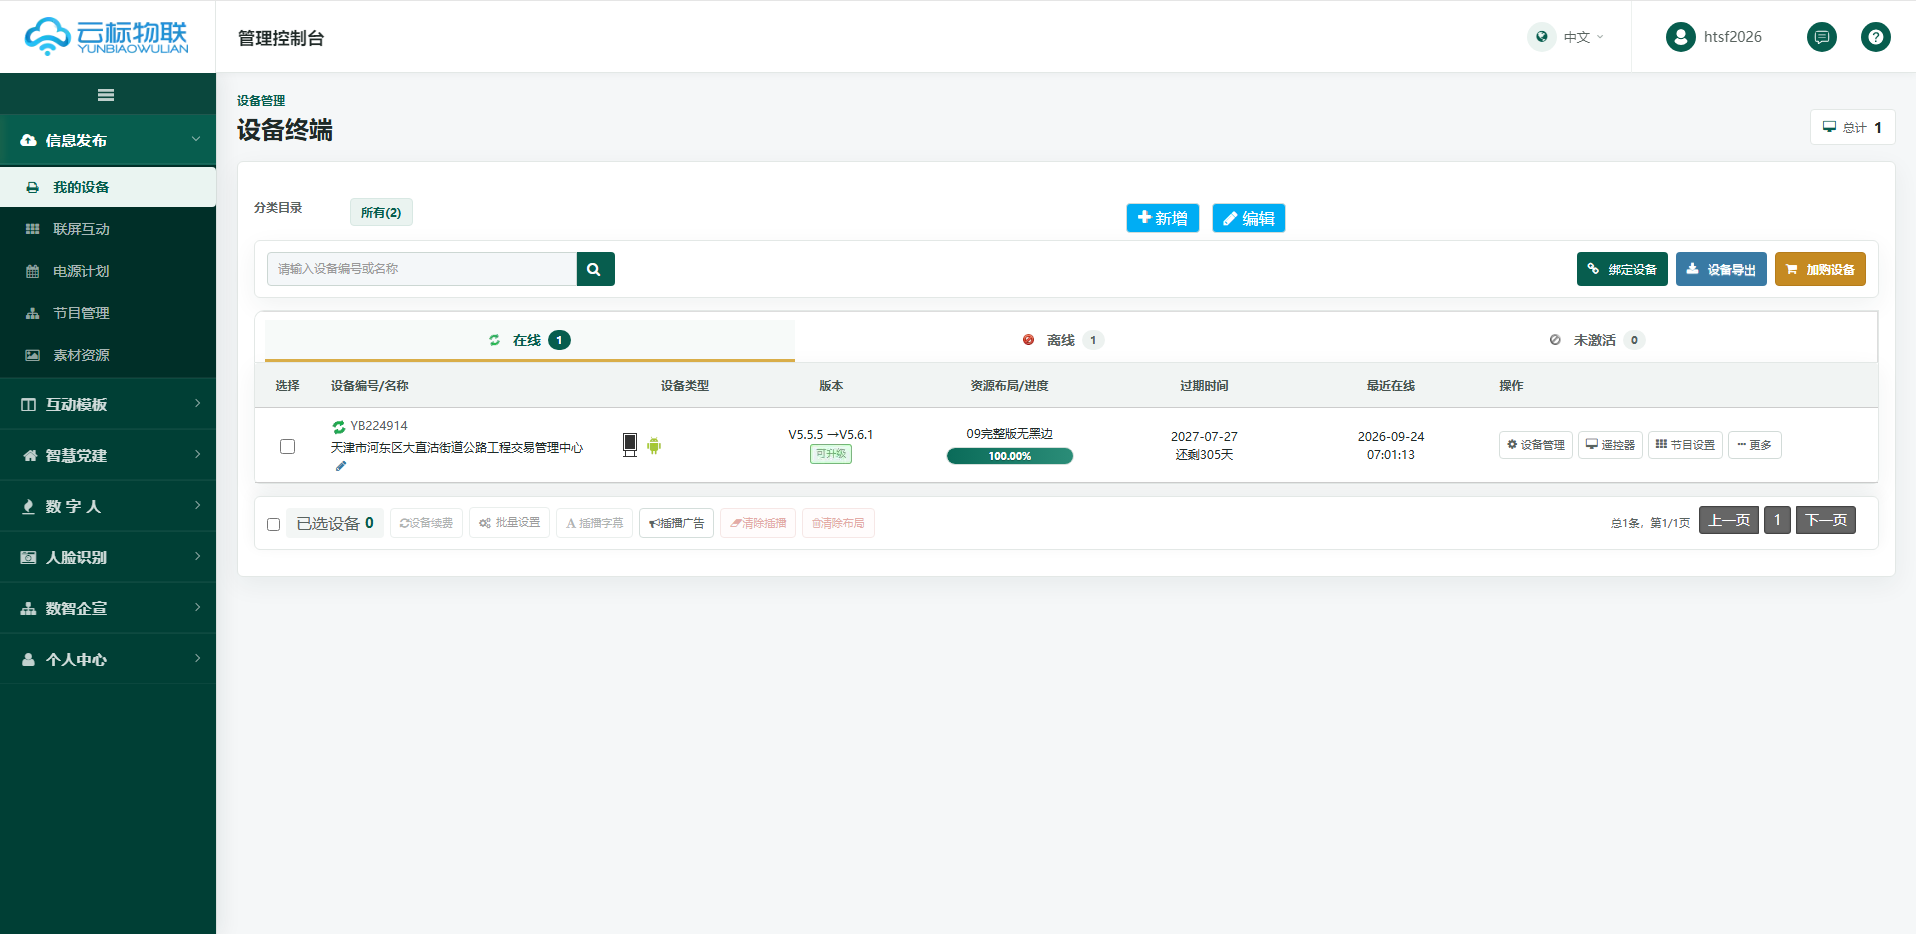This screenshot has width=1916, height=934.
Task: Expand the 个人中心 sidebar section
Action: (108, 659)
